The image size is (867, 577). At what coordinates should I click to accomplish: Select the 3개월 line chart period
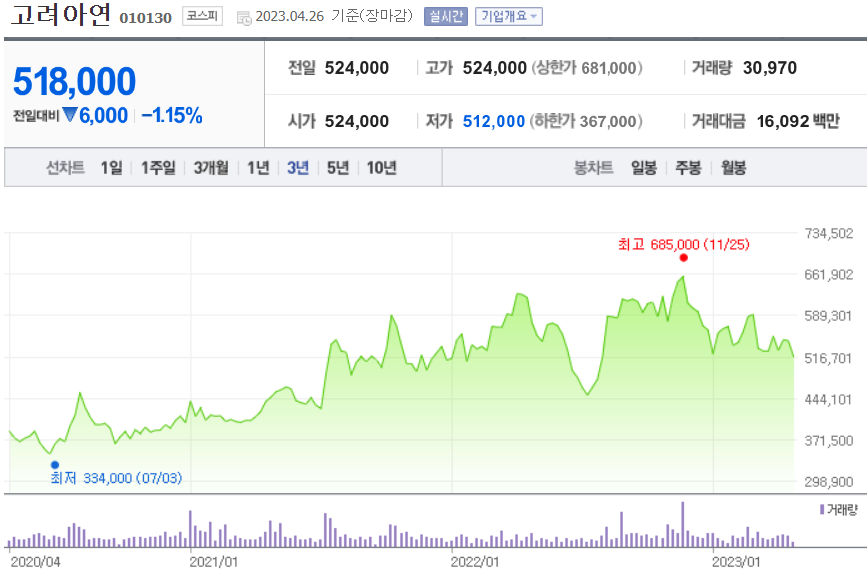point(211,167)
